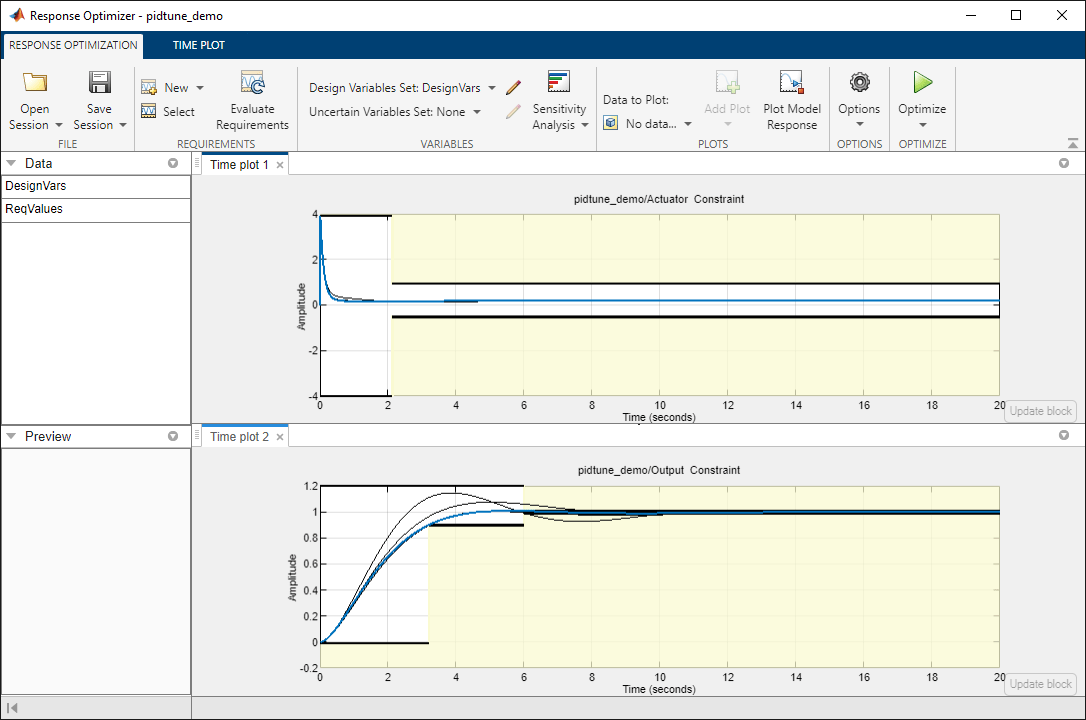The image size is (1086, 720).
Task: Select the Time plot 2 tab
Action: (239, 437)
